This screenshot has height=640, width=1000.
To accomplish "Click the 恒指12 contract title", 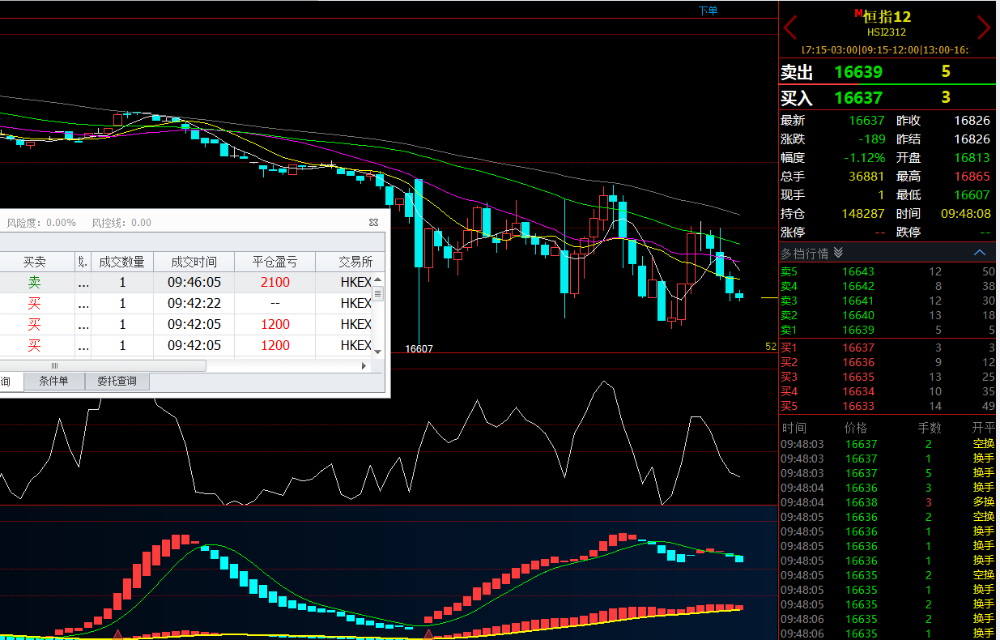I will coord(887,17).
